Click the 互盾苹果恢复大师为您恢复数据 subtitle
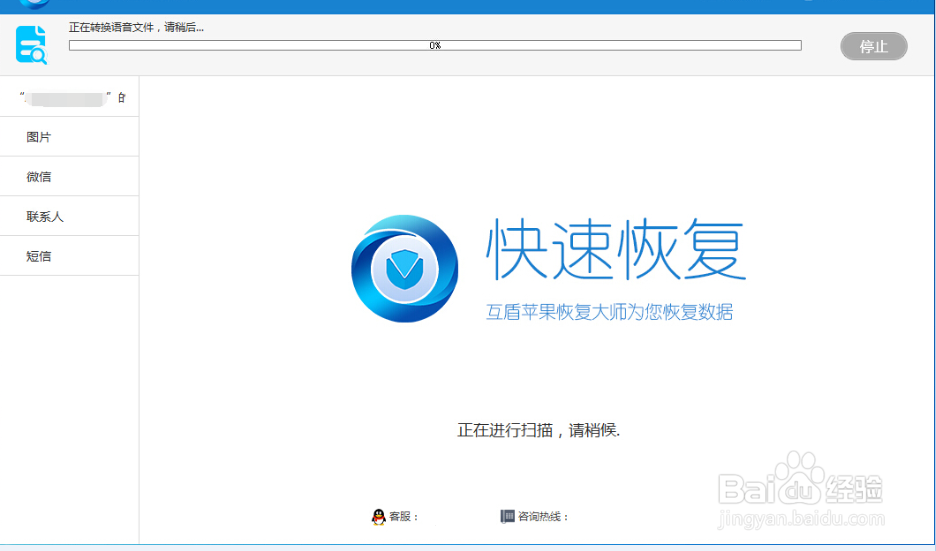 (609, 312)
